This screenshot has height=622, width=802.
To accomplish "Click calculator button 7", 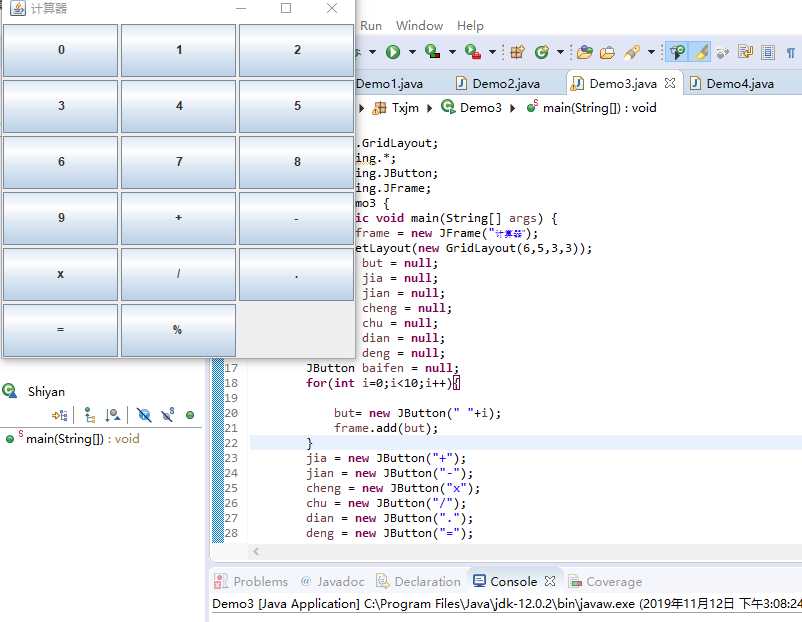I will (x=179, y=162).
